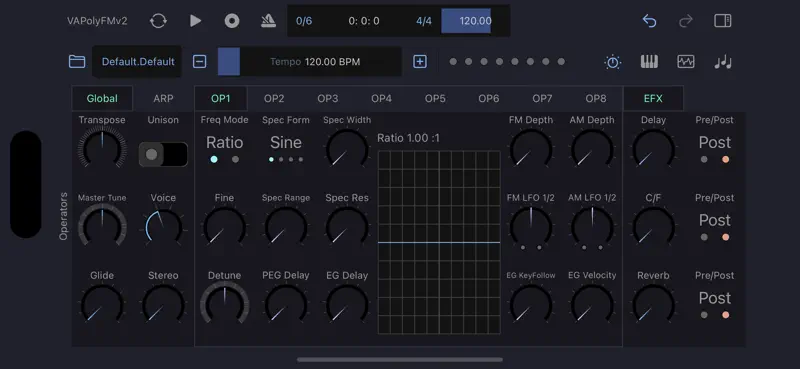The height and width of the screenshot is (369, 800).
Task: Select Post dot for Delay Pre/Post
Action: tap(726, 159)
